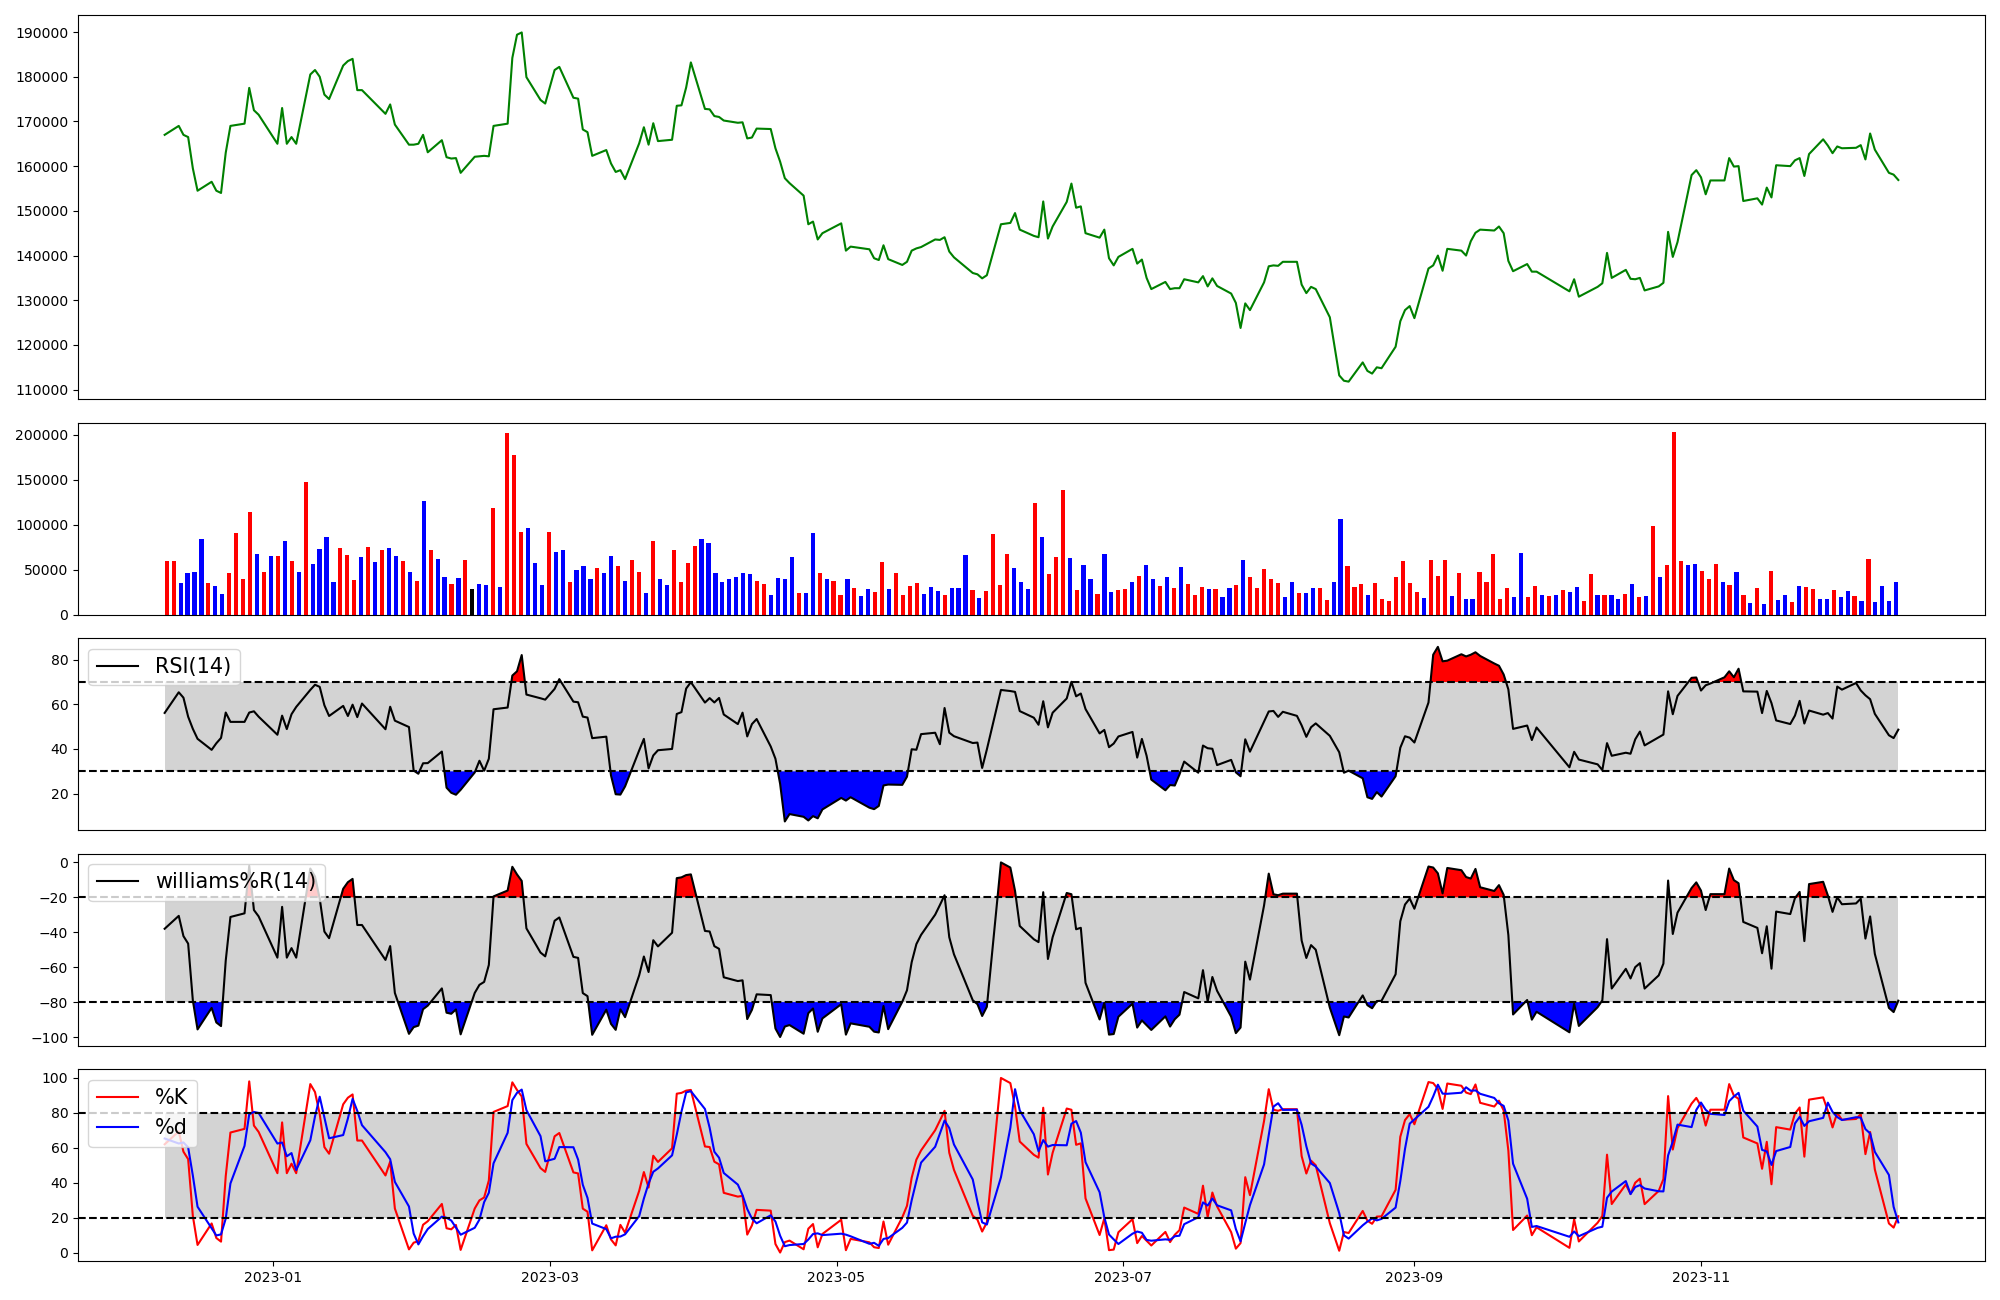Click the 2023-11 x-axis date label
This screenshot has height=1300, width=2000.
point(1701,1277)
